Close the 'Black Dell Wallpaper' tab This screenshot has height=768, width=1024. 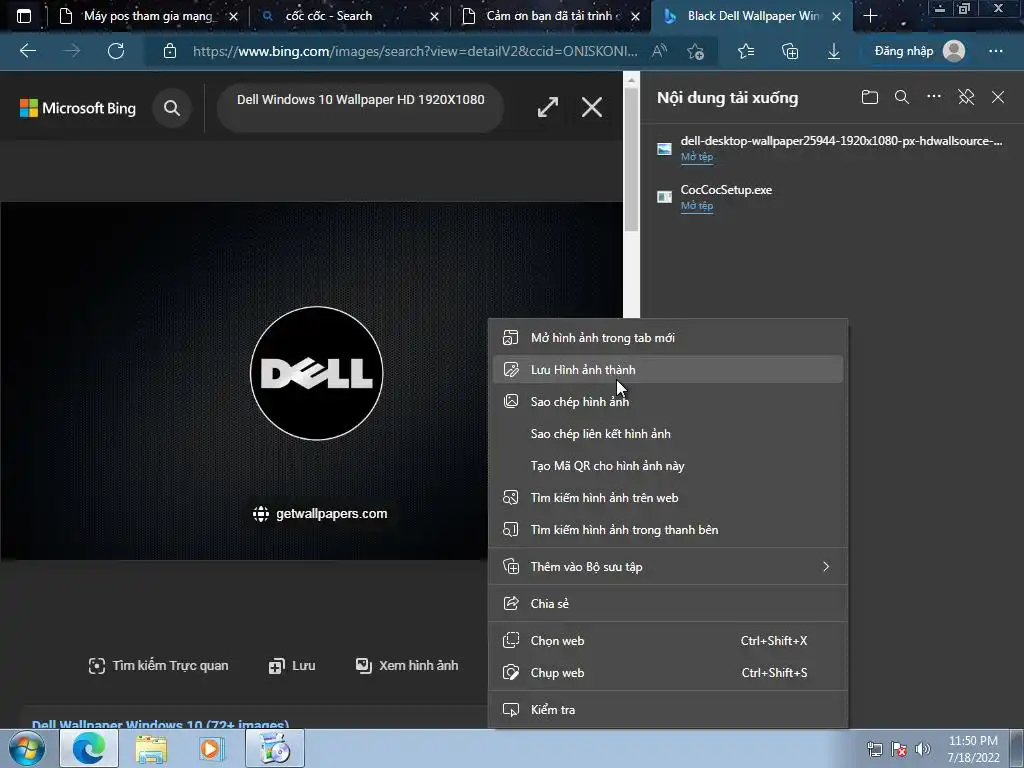(837, 16)
